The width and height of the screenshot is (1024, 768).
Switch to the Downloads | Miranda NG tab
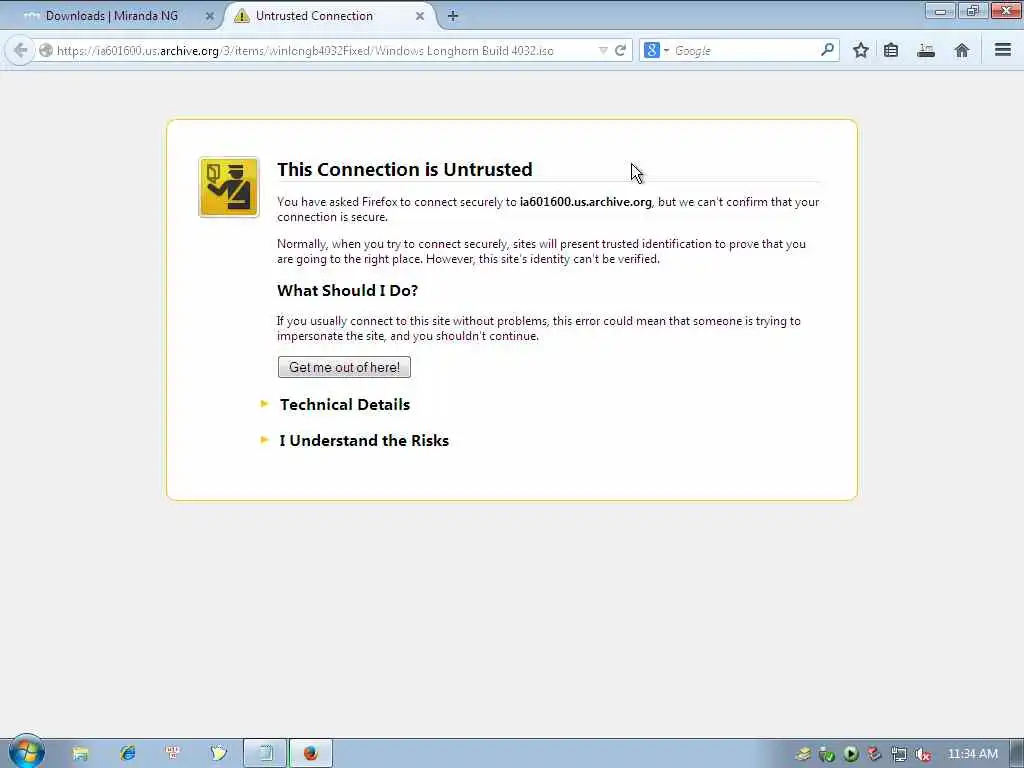[x=111, y=16]
